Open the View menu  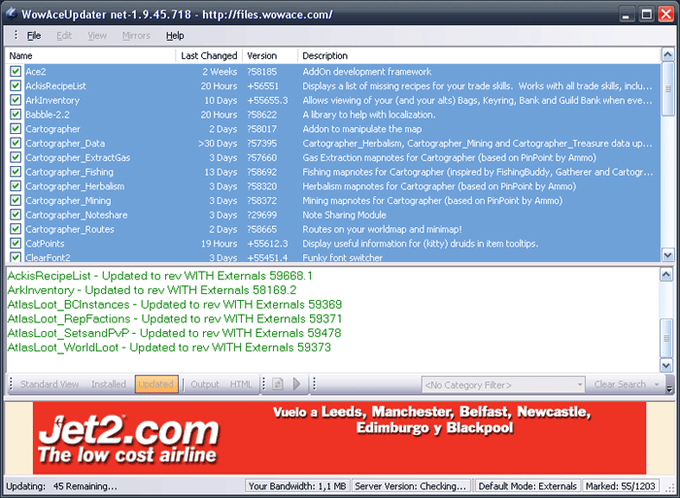[97, 36]
